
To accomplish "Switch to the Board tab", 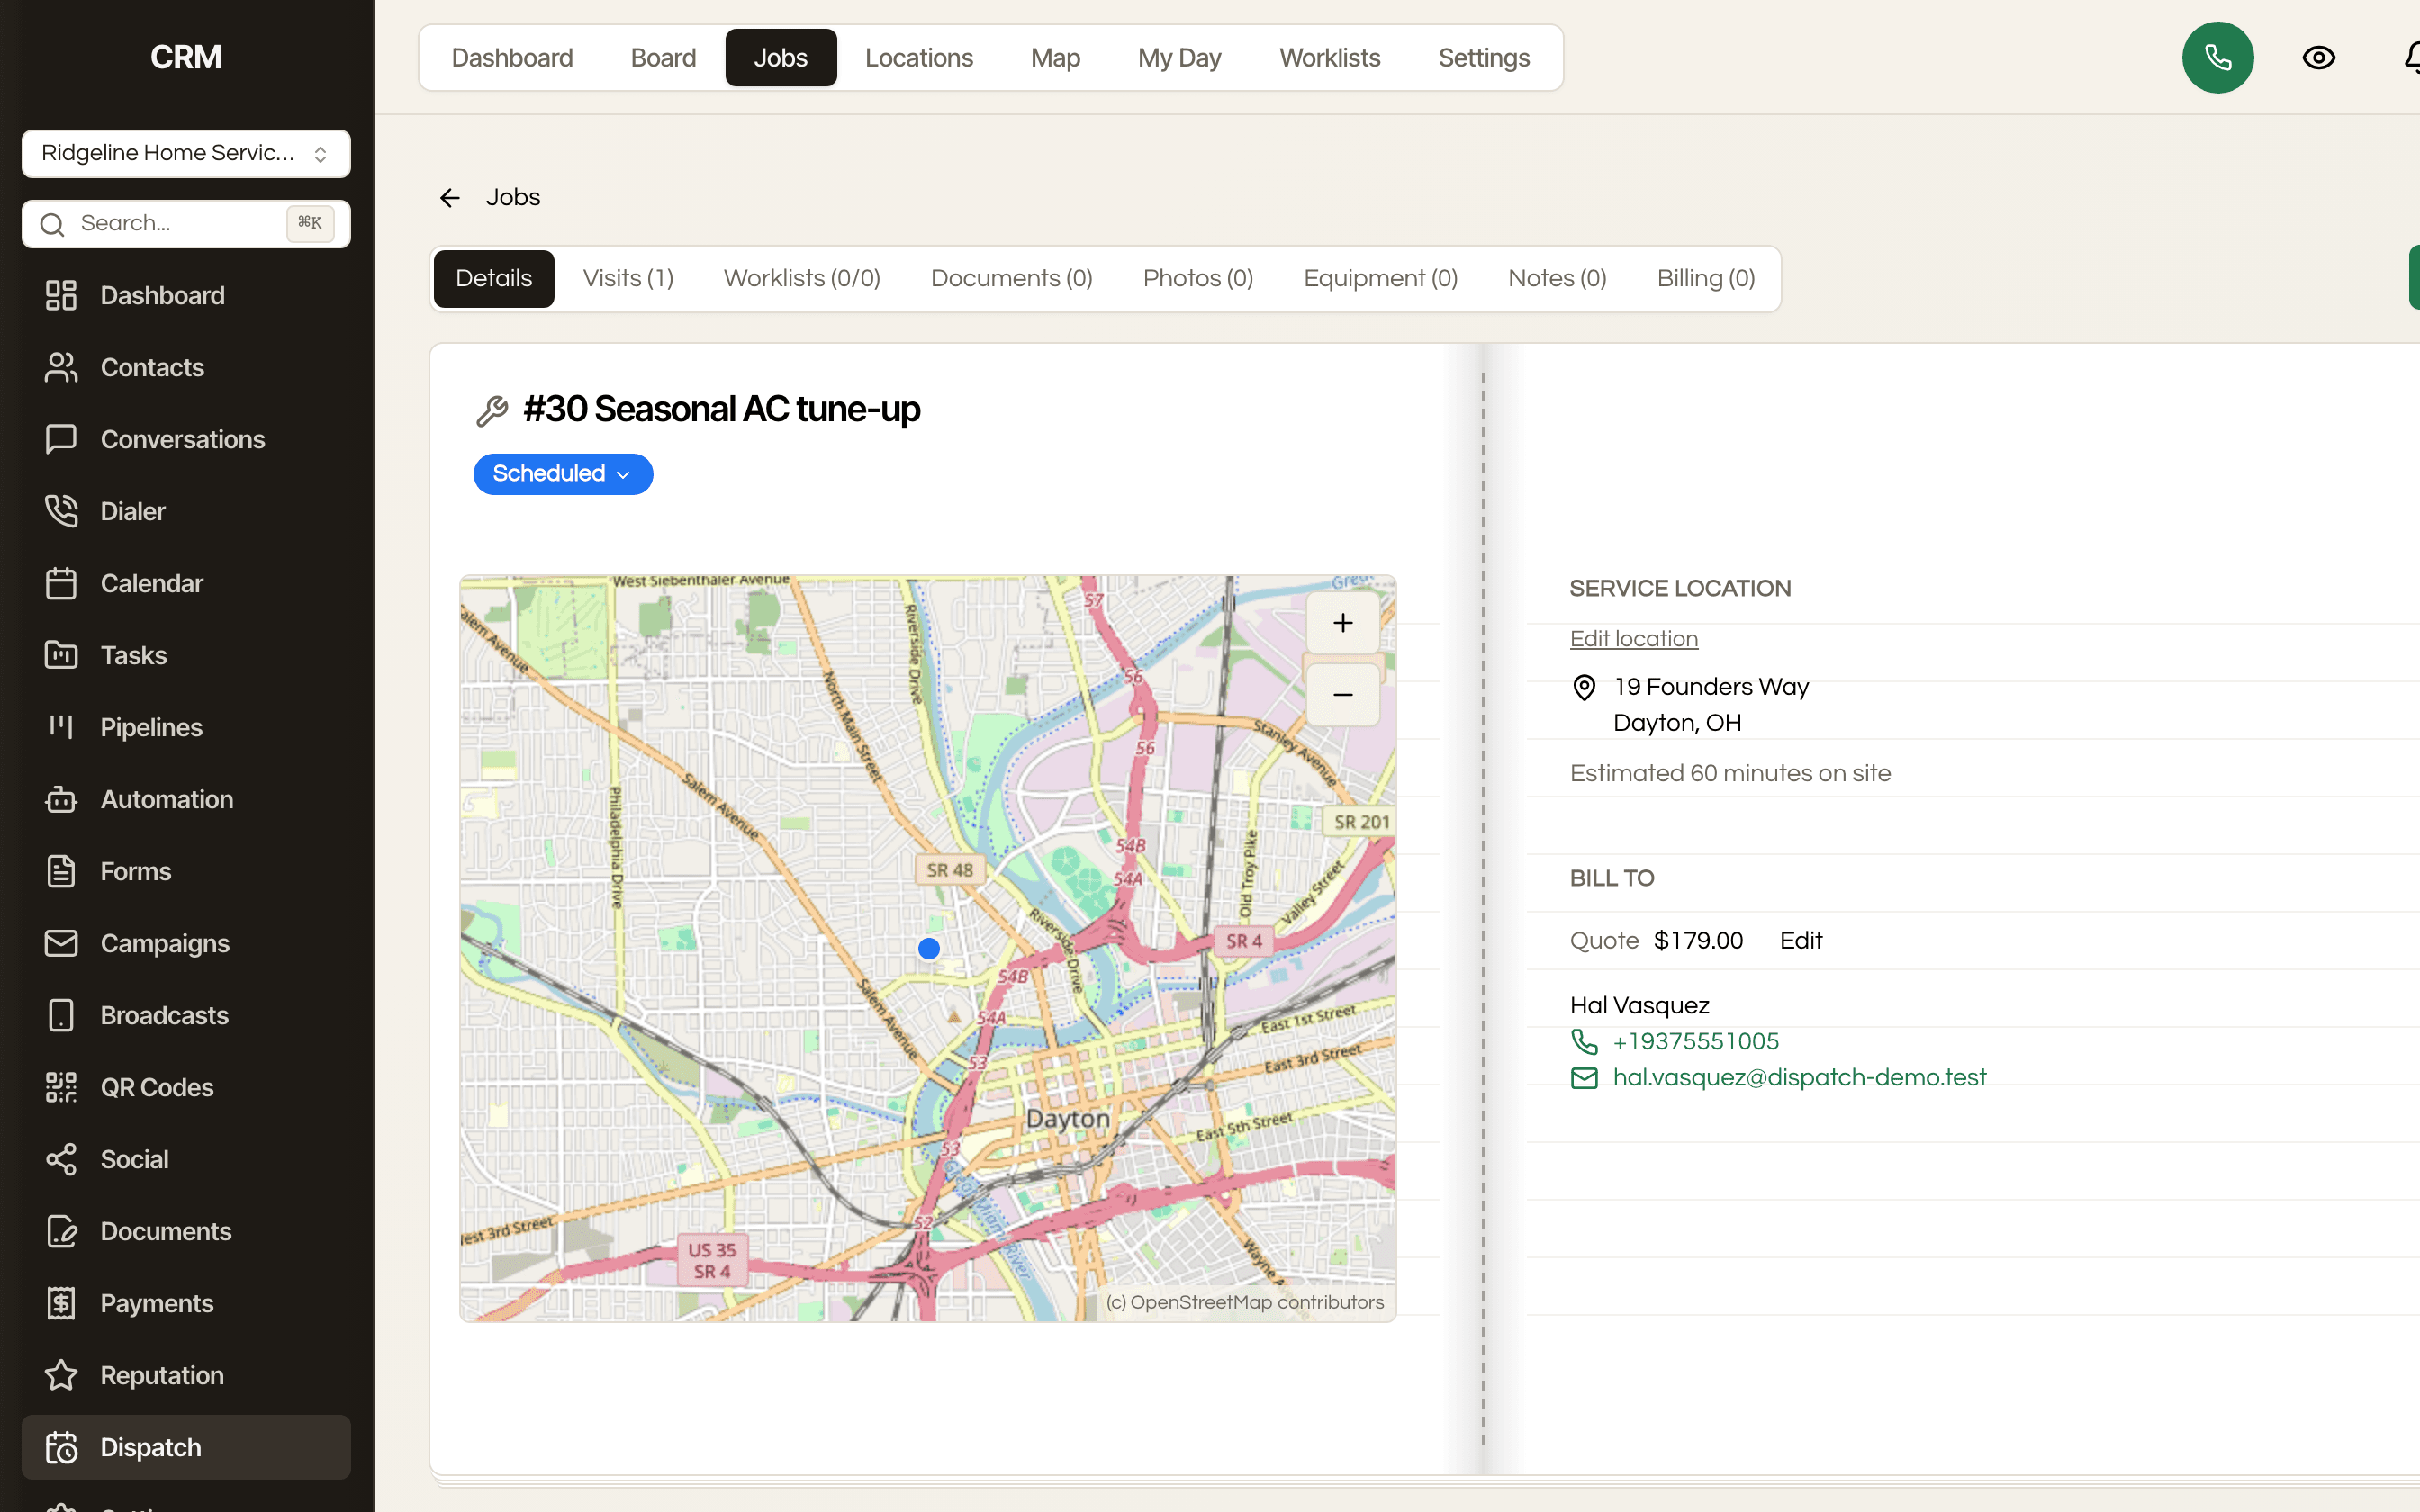I will pyautogui.click(x=663, y=58).
